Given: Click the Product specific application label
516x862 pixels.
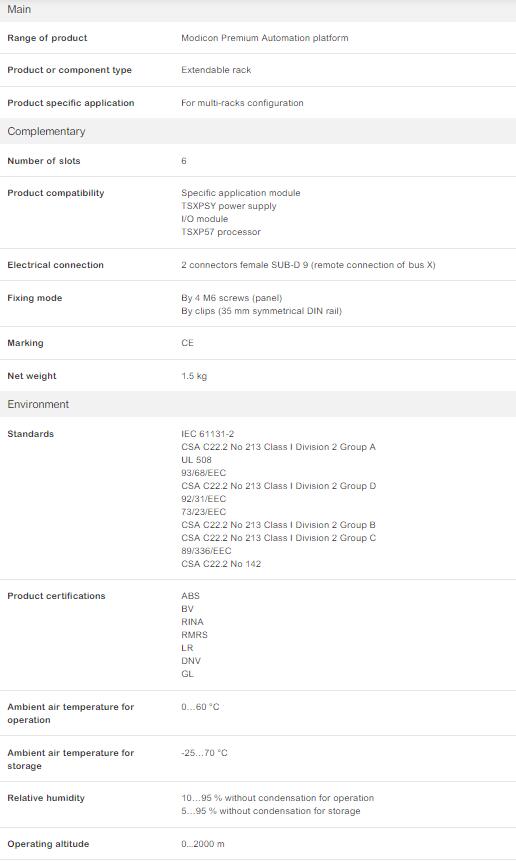Looking at the screenshot, I should tap(71, 103).
